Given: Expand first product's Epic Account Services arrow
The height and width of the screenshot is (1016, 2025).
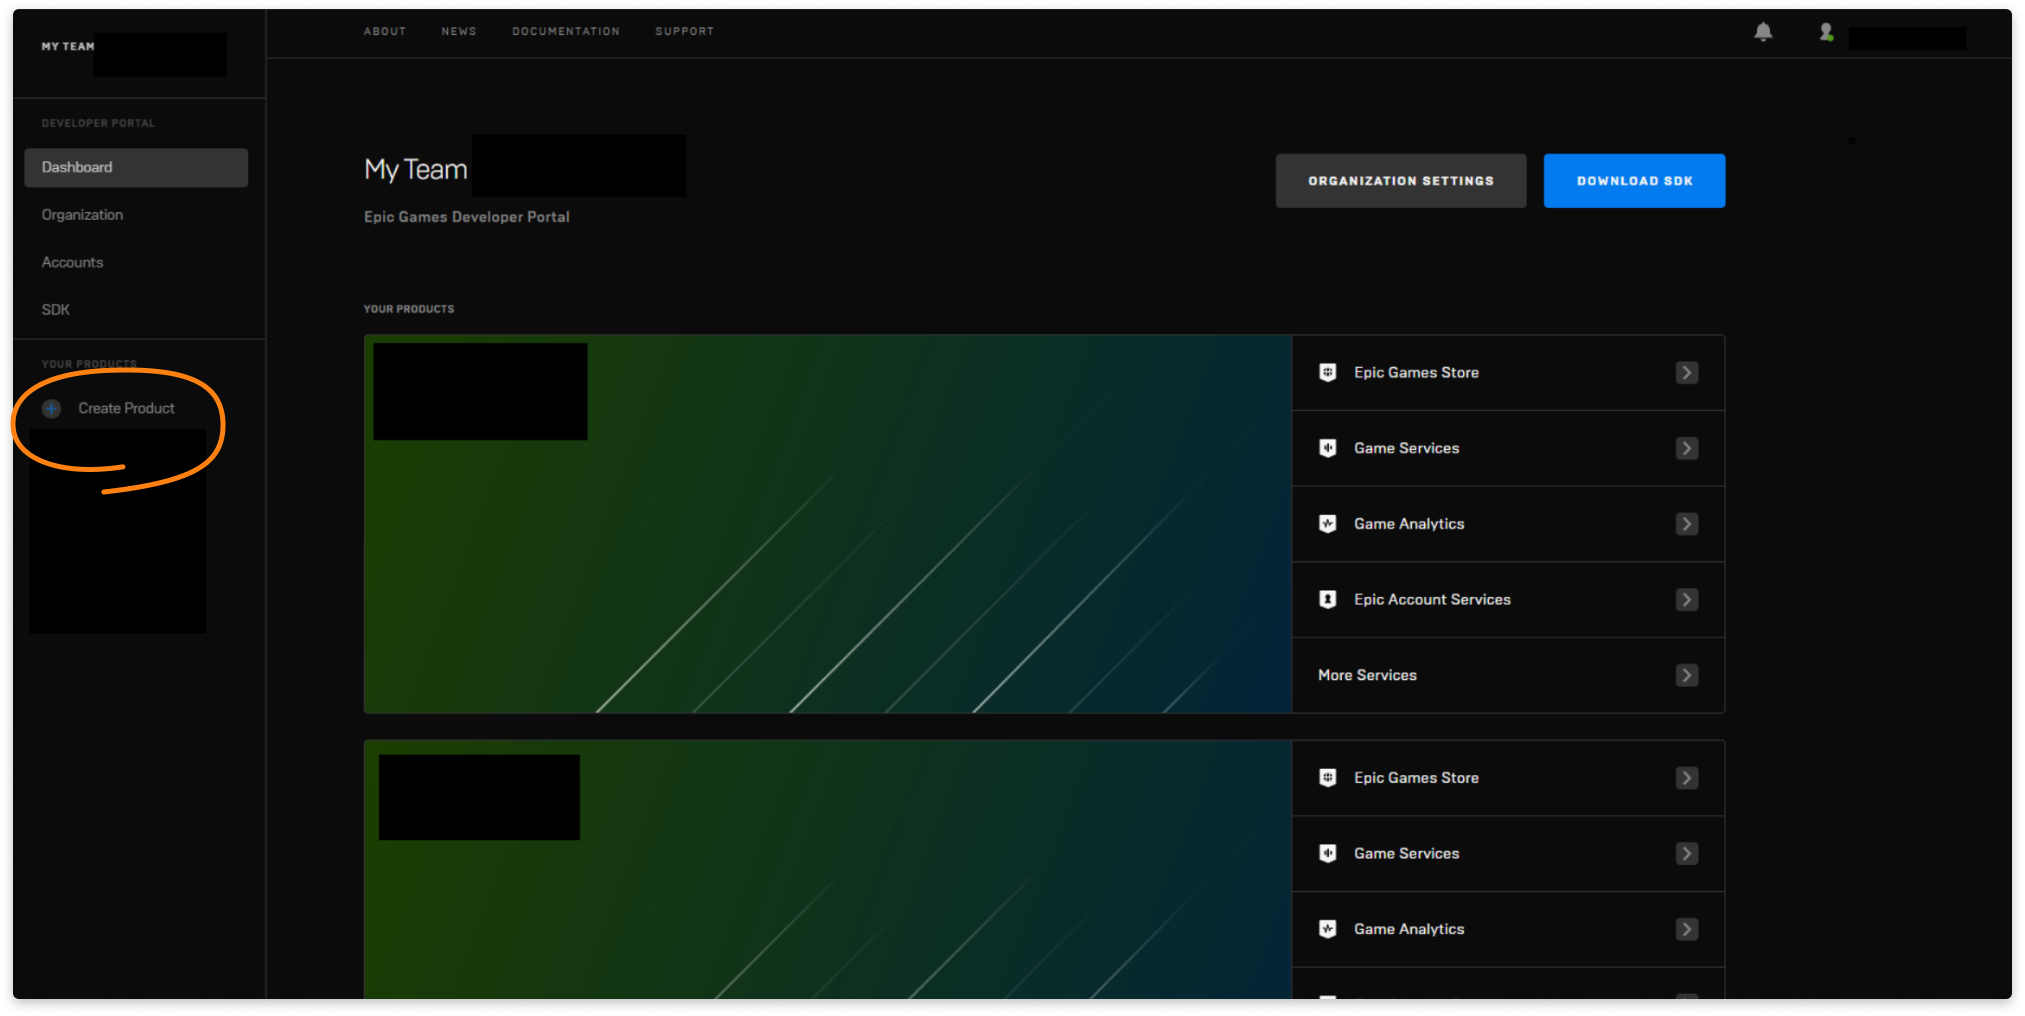Looking at the screenshot, I should click(x=1686, y=600).
